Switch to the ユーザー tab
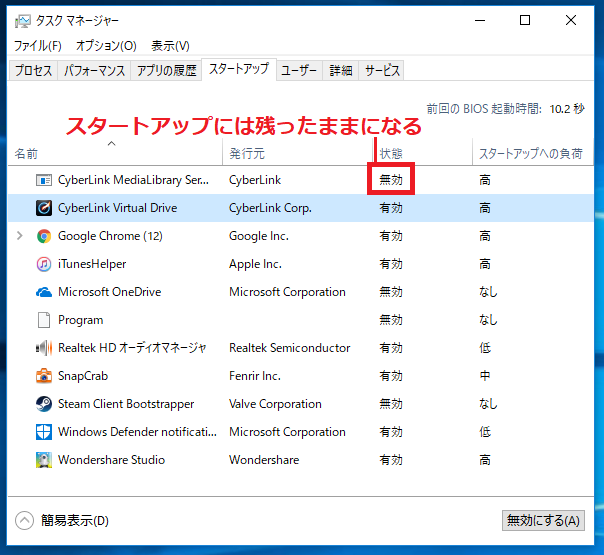 299,70
